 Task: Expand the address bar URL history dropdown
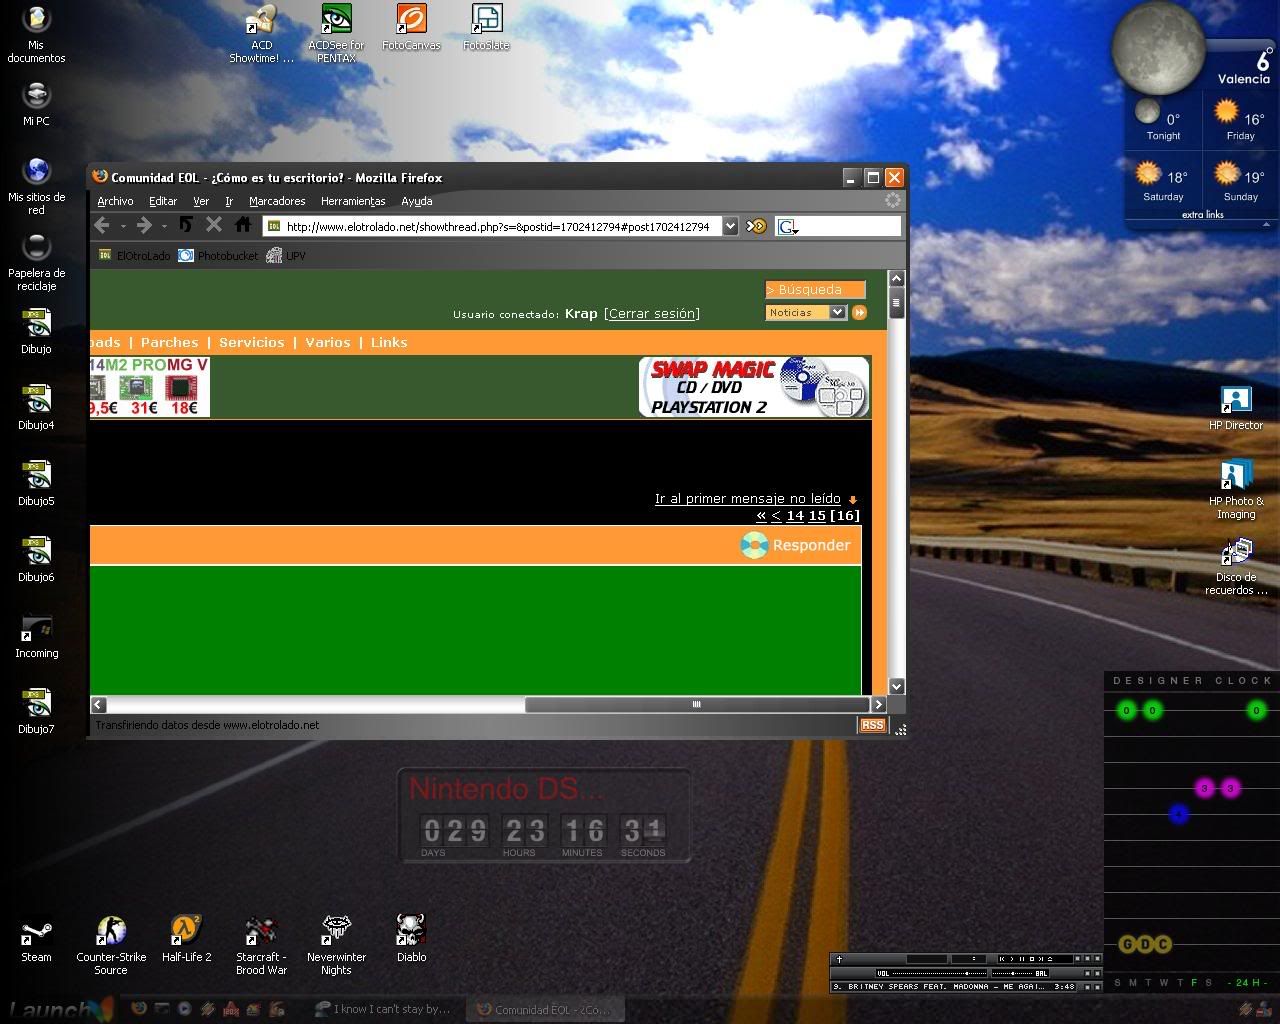(730, 227)
